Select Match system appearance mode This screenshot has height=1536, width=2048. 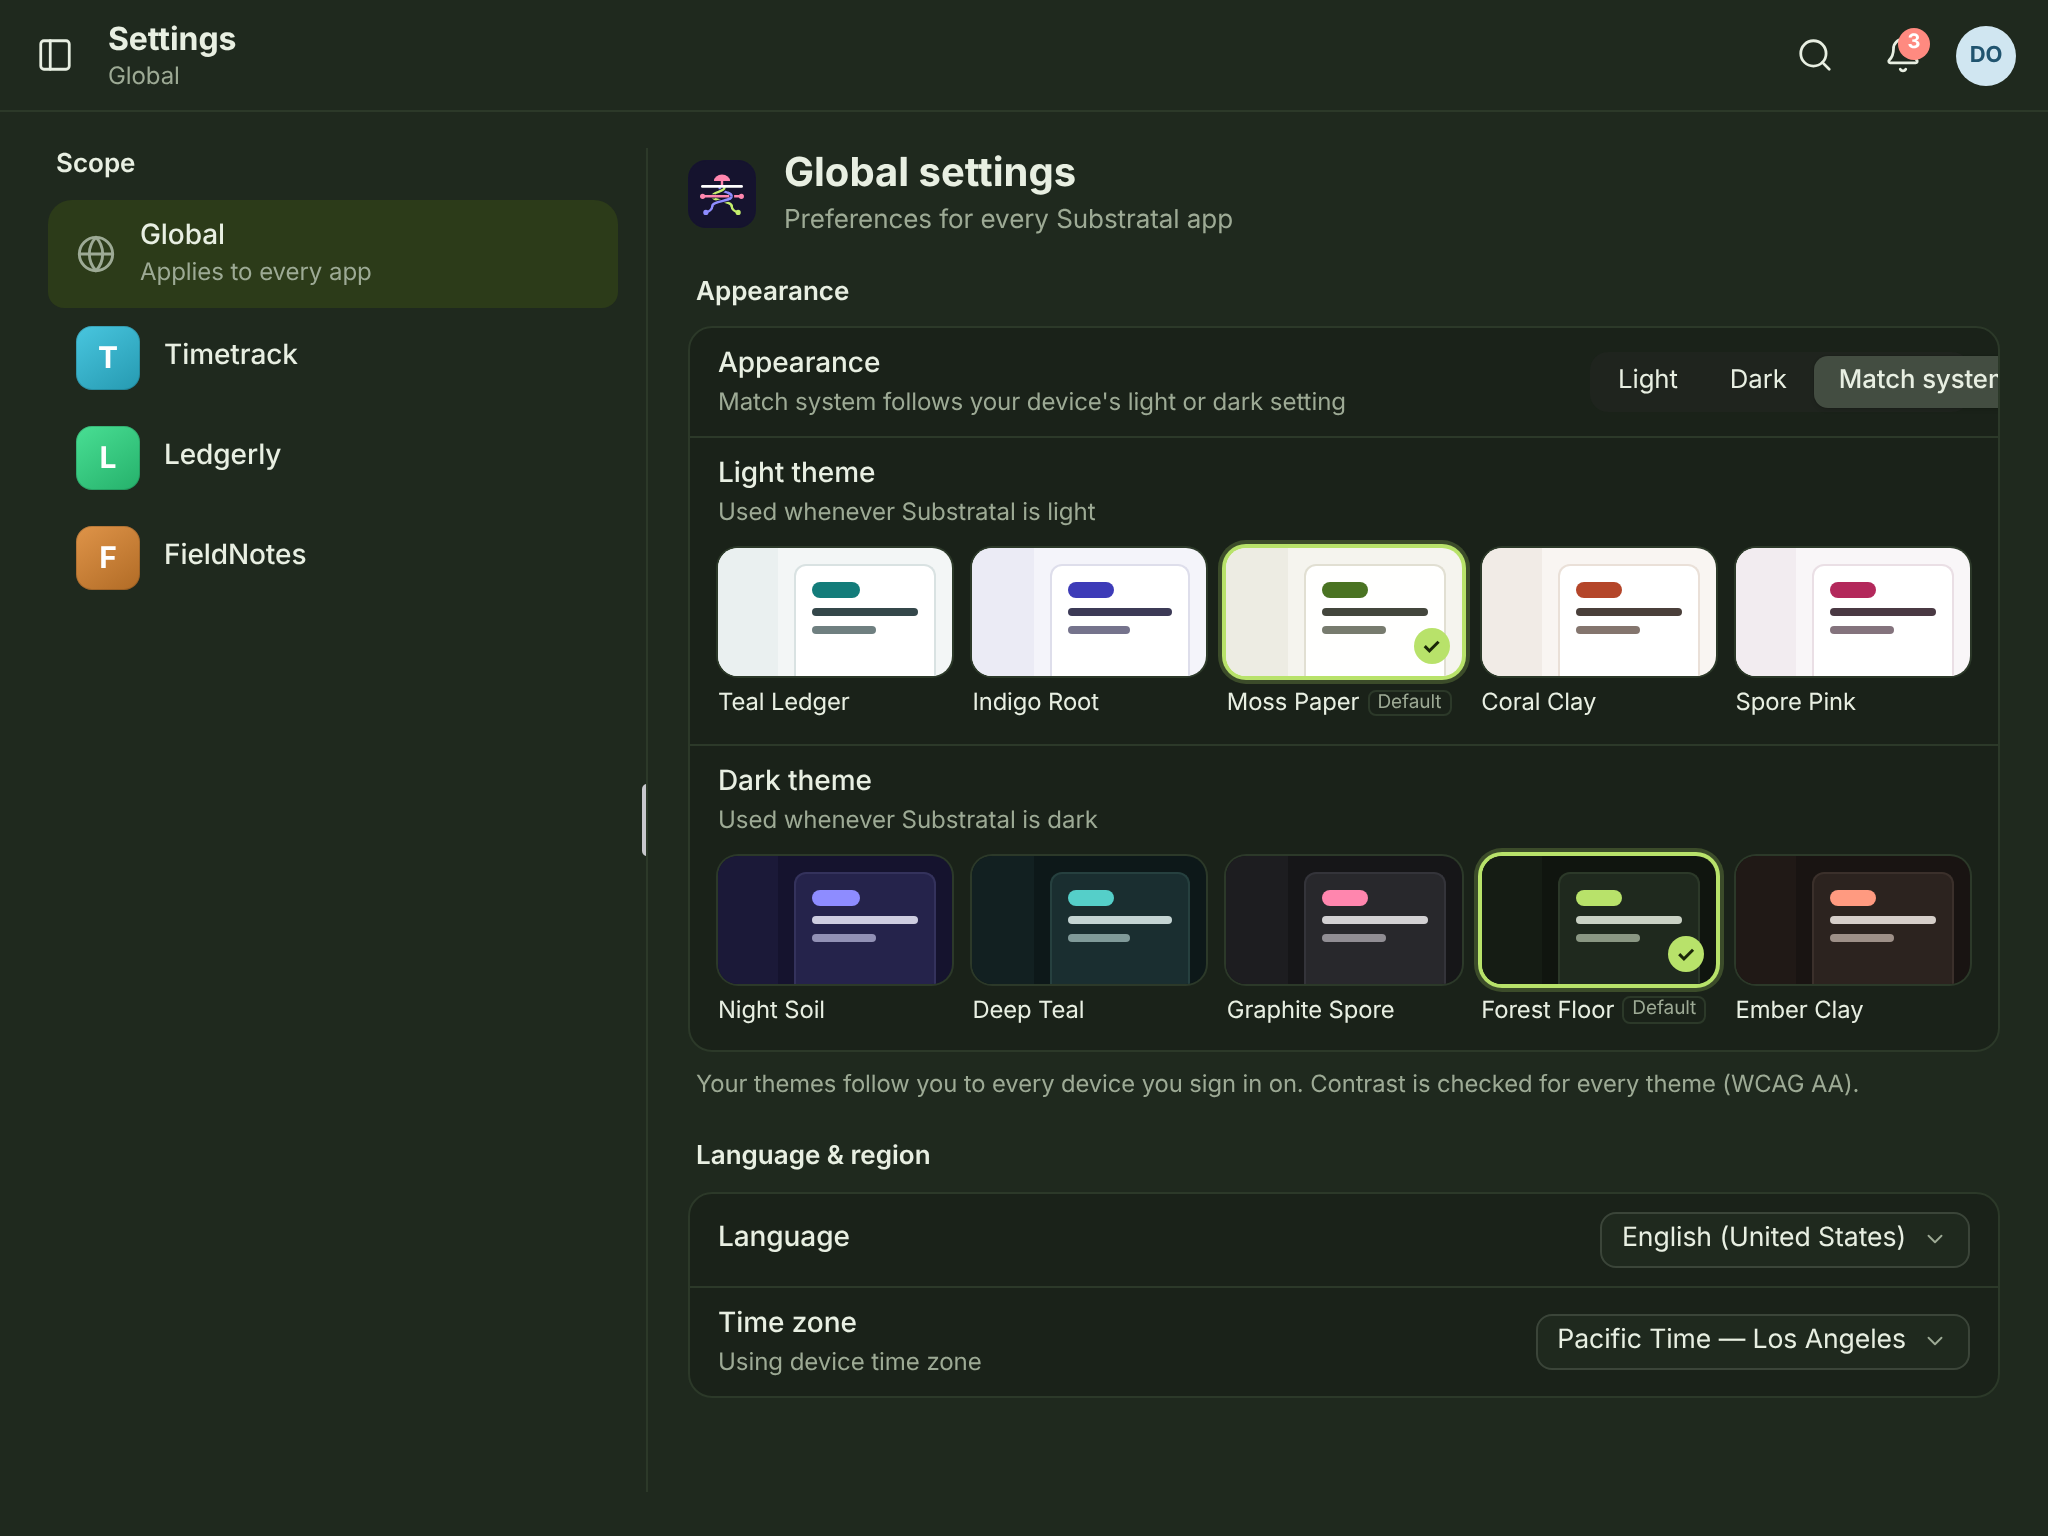pos(1907,380)
